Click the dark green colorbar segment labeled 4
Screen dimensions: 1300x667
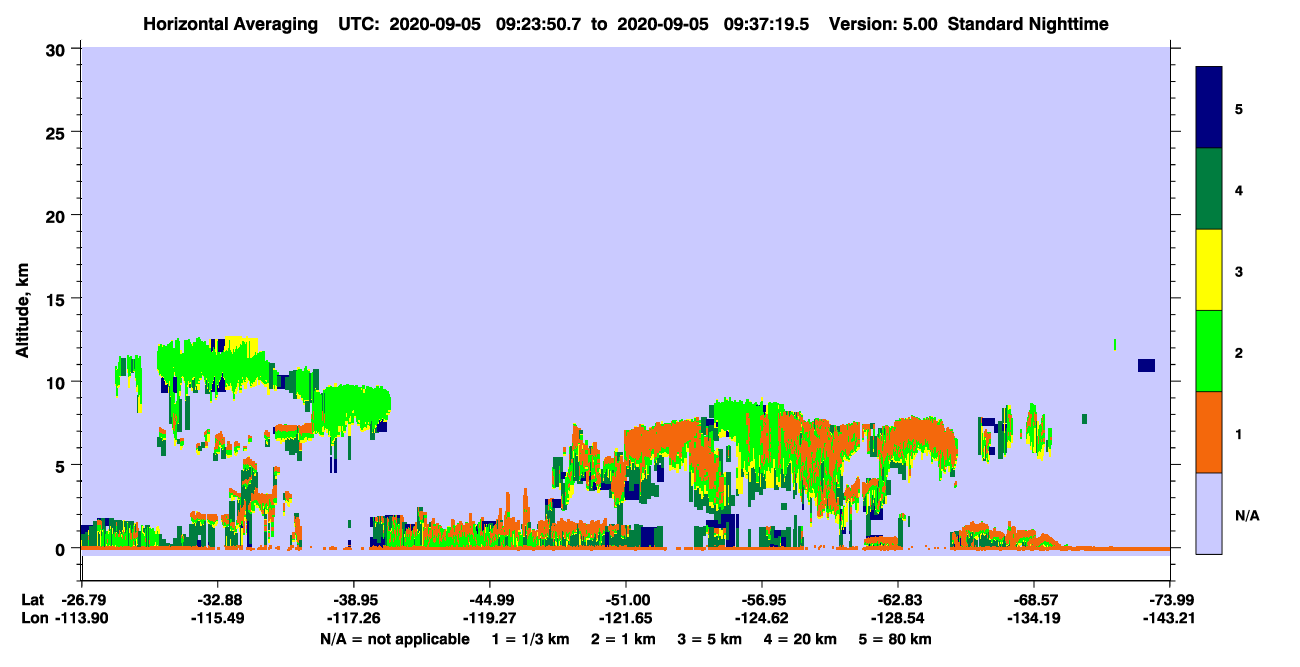(x=1209, y=189)
